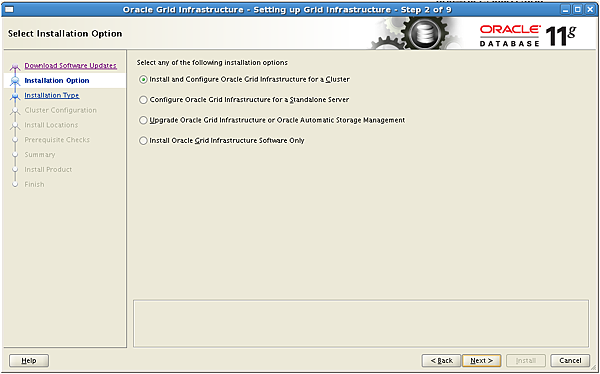This screenshot has height=374, width=600.
Task: Click the Install Product step label
Action: 48,170
